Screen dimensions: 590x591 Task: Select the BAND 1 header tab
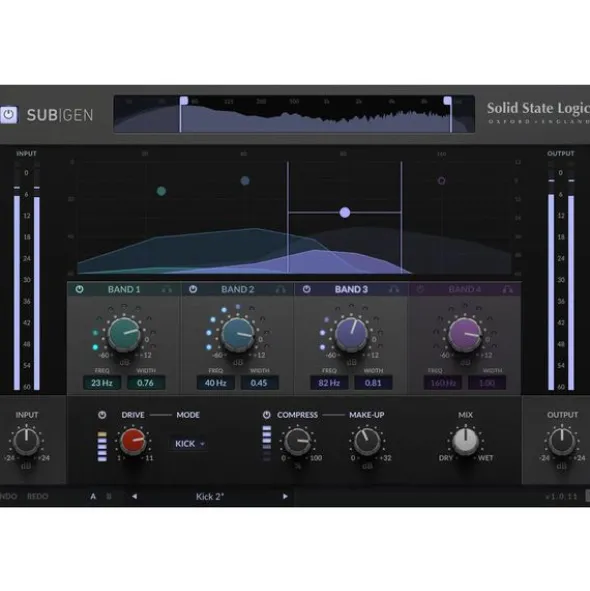click(x=124, y=289)
